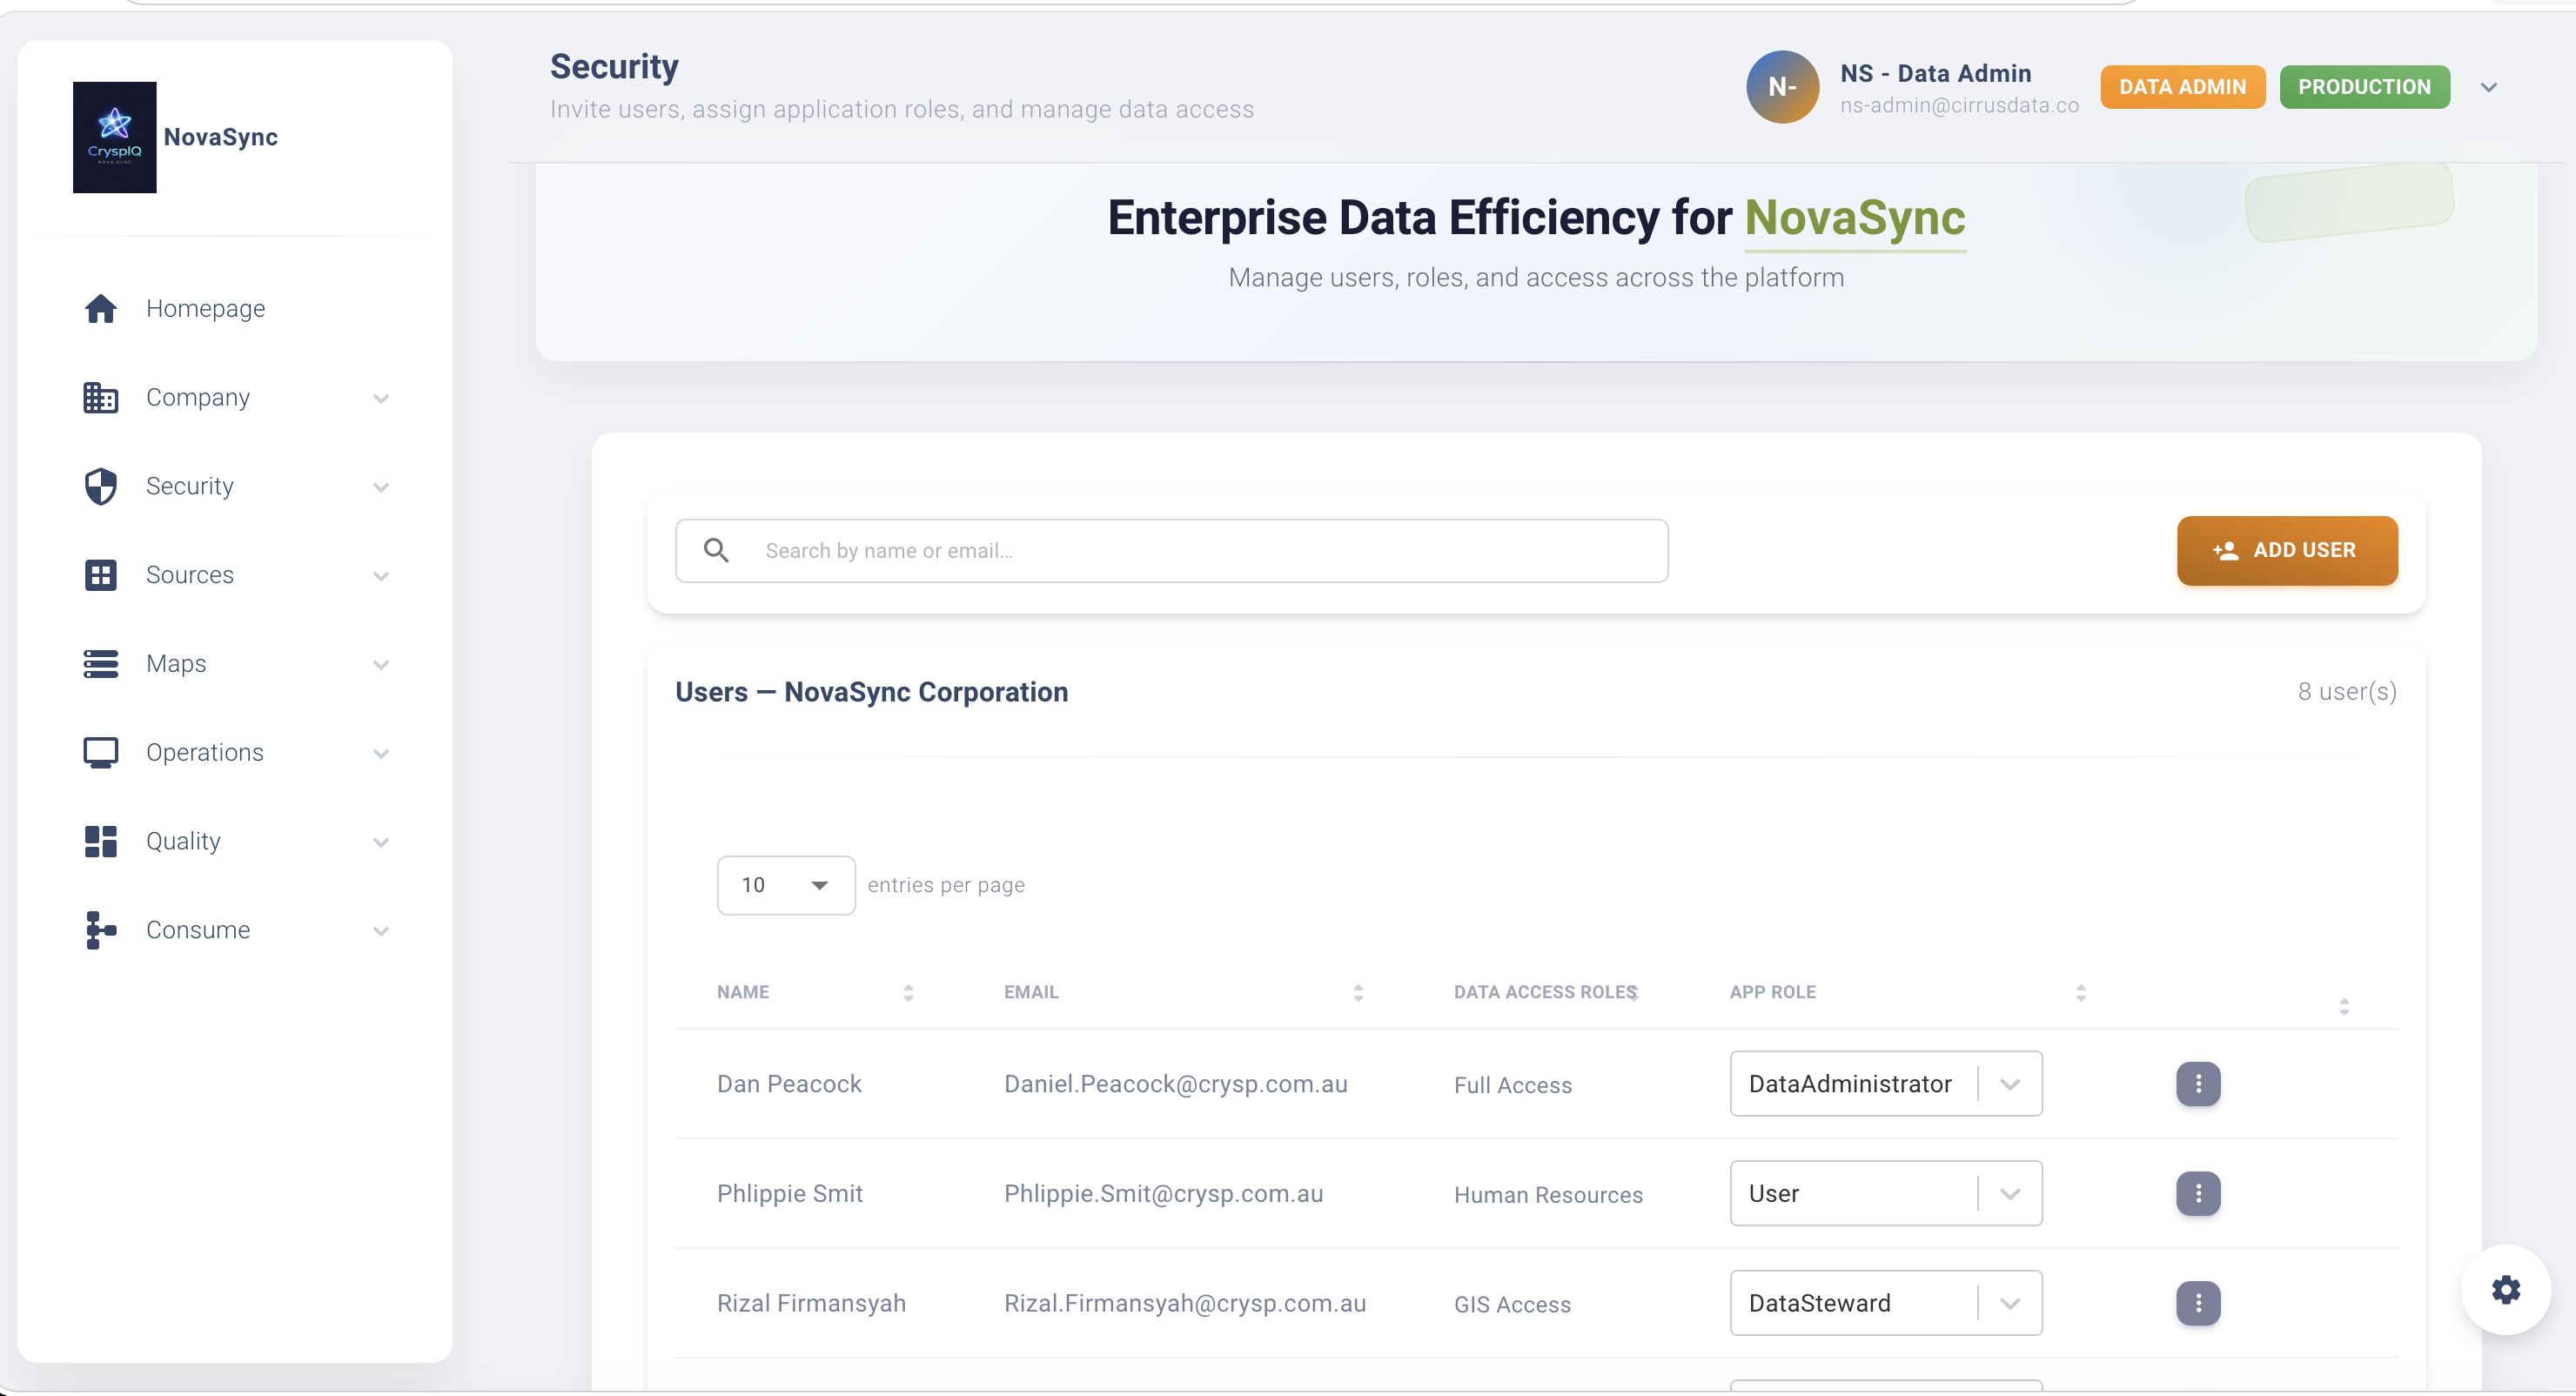Click Daniel.Peacock@crysp.com.au email
Image resolution: width=2576 pixels, height=1396 pixels.
point(1176,1084)
